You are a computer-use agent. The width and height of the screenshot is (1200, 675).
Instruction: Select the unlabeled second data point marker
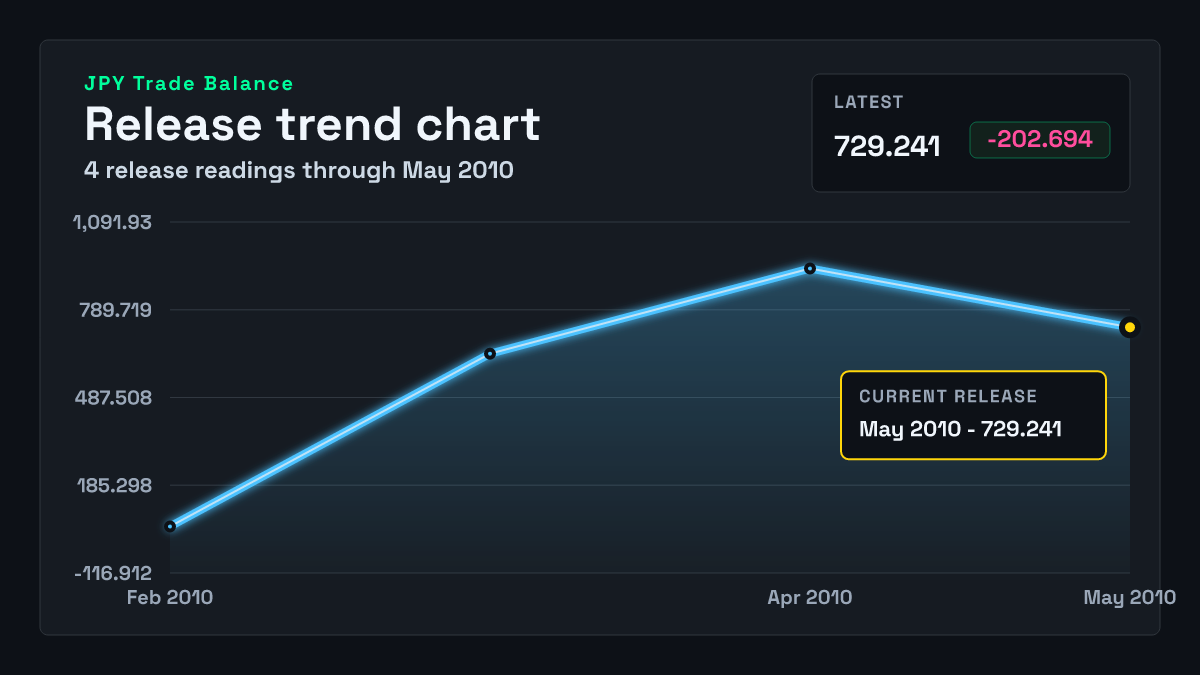490,353
